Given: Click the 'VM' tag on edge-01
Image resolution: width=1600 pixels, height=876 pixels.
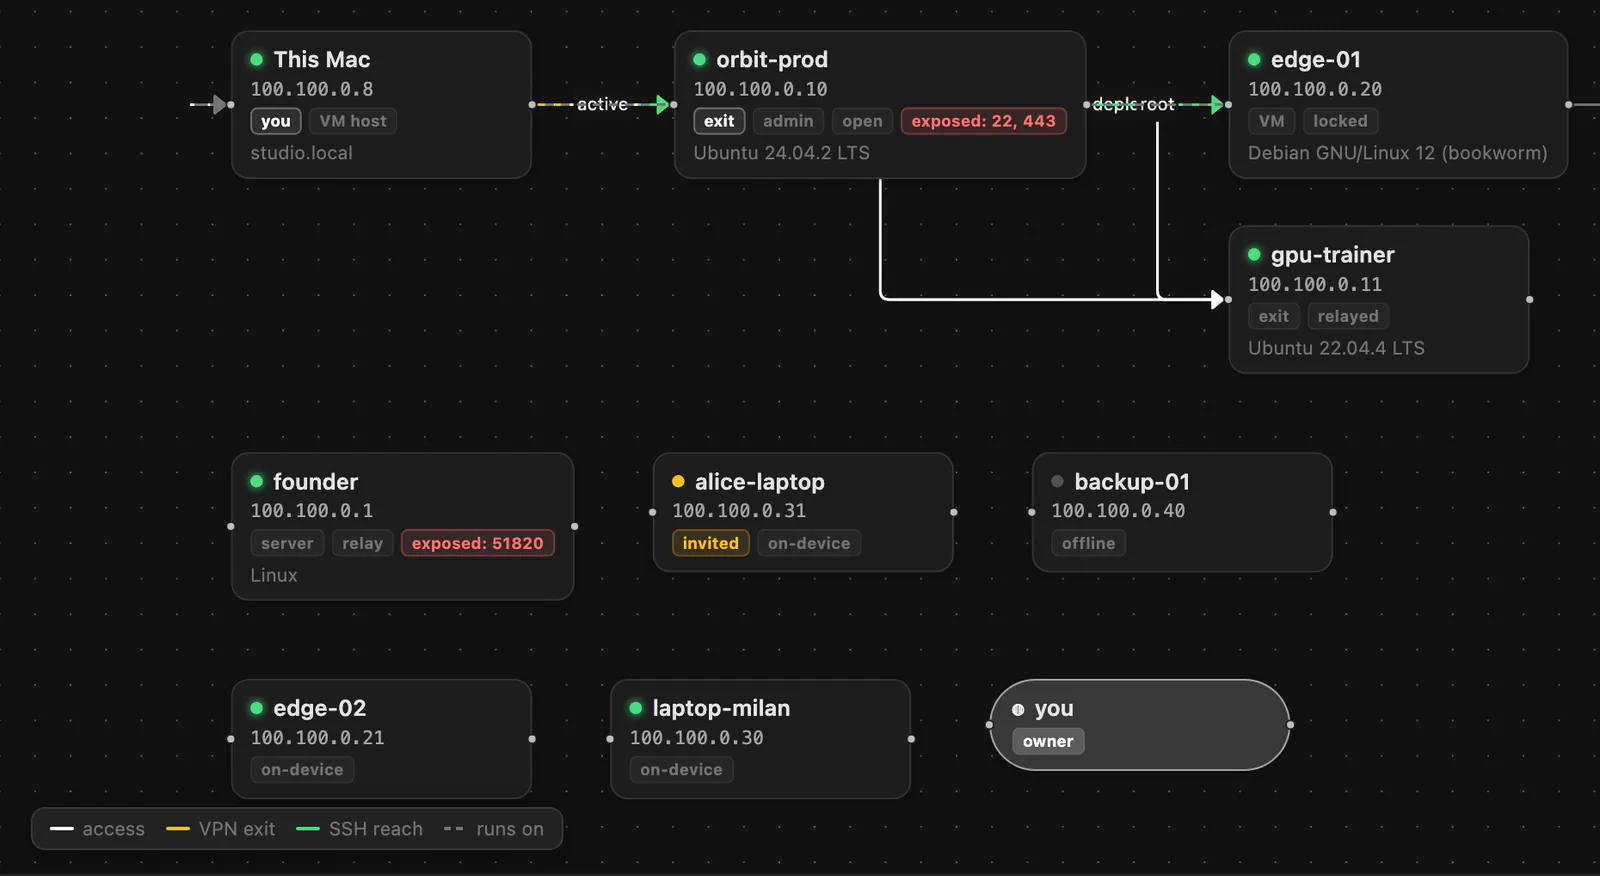Looking at the screenshot, I should [x=1272, y=121].
